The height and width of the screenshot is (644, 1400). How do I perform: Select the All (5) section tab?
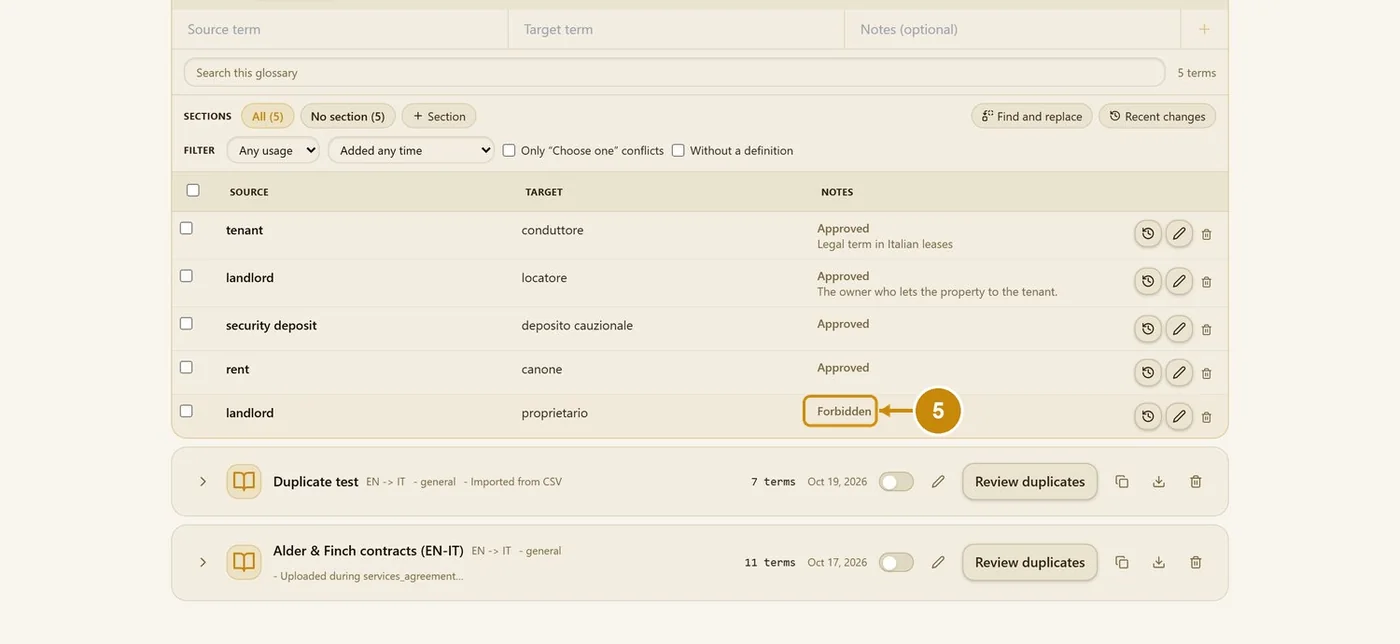pyautogui.click(x=267, y=116)
